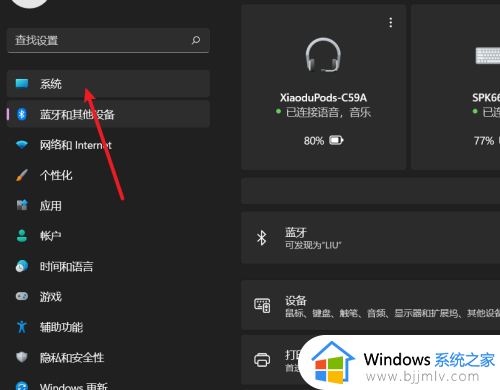This screenshot has width=500, height=390.
Task: Open XiaoduPods-C59A more options menu
Action: (391, 23)
